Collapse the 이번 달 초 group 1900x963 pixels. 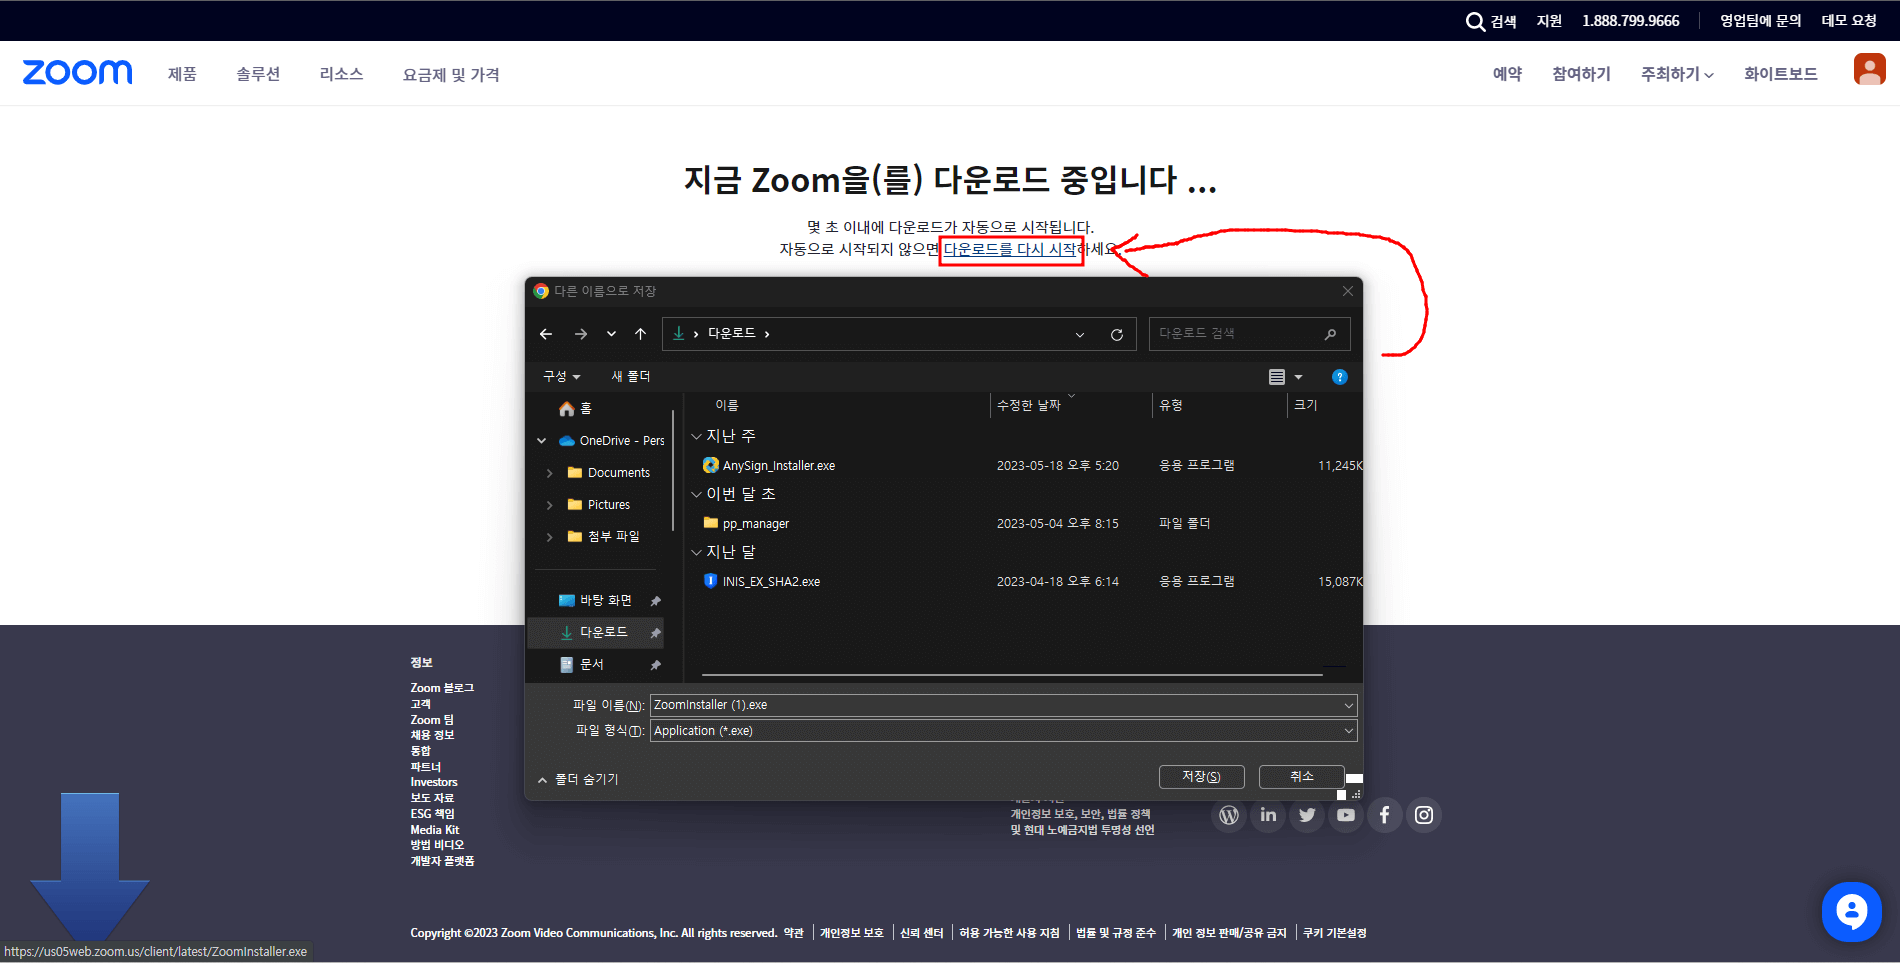[697, 494]
